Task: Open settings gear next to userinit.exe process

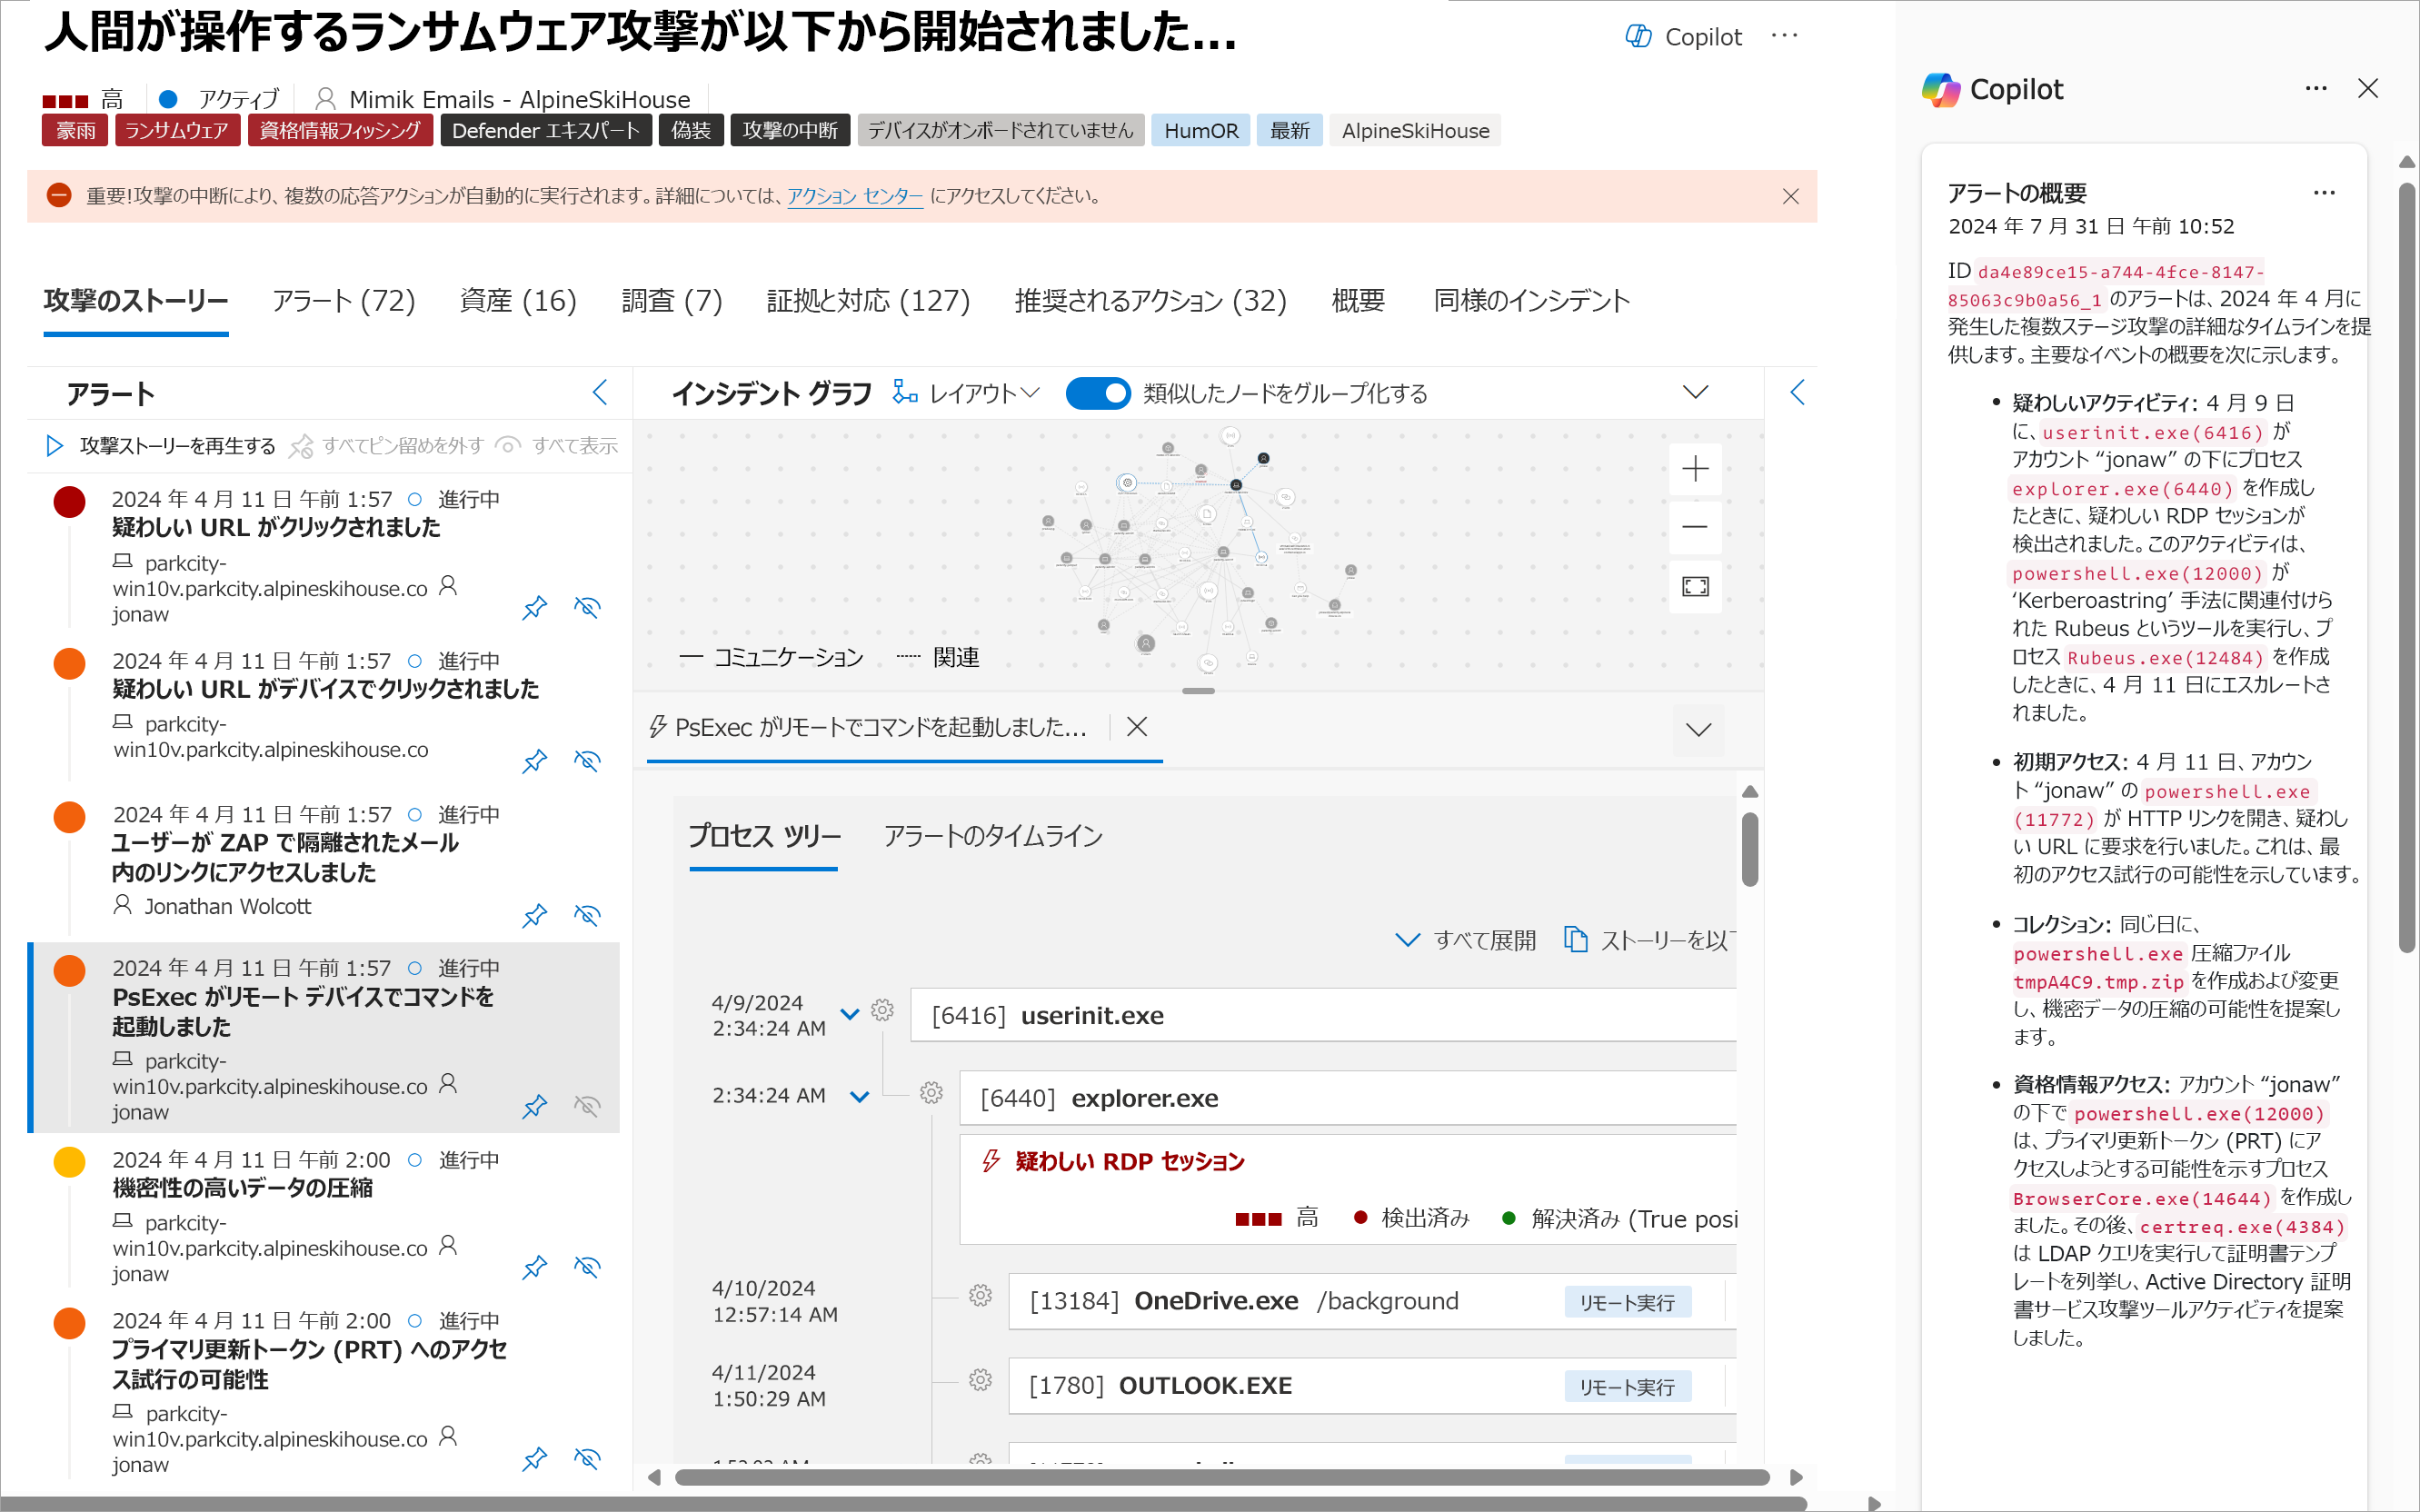Action: coord(881,1011)
